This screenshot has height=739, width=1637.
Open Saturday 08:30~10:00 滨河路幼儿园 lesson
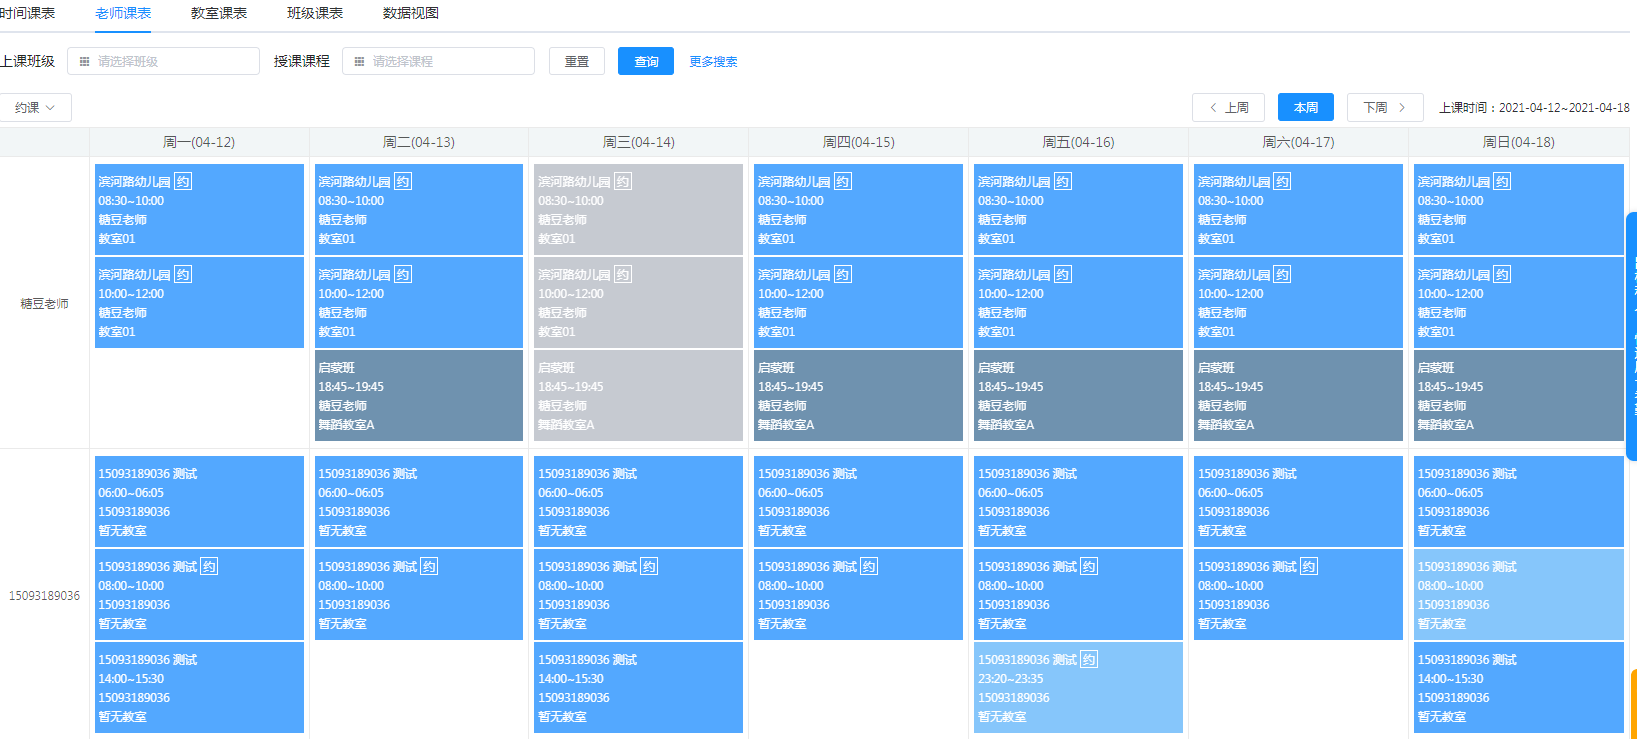coord(1299,209)
